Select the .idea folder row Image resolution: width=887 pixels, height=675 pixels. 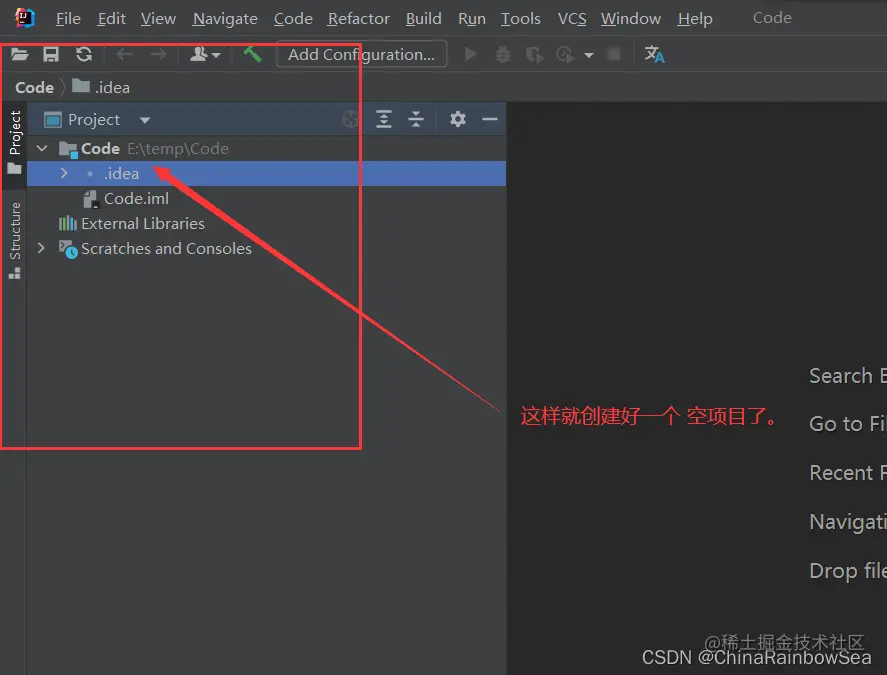266,173
